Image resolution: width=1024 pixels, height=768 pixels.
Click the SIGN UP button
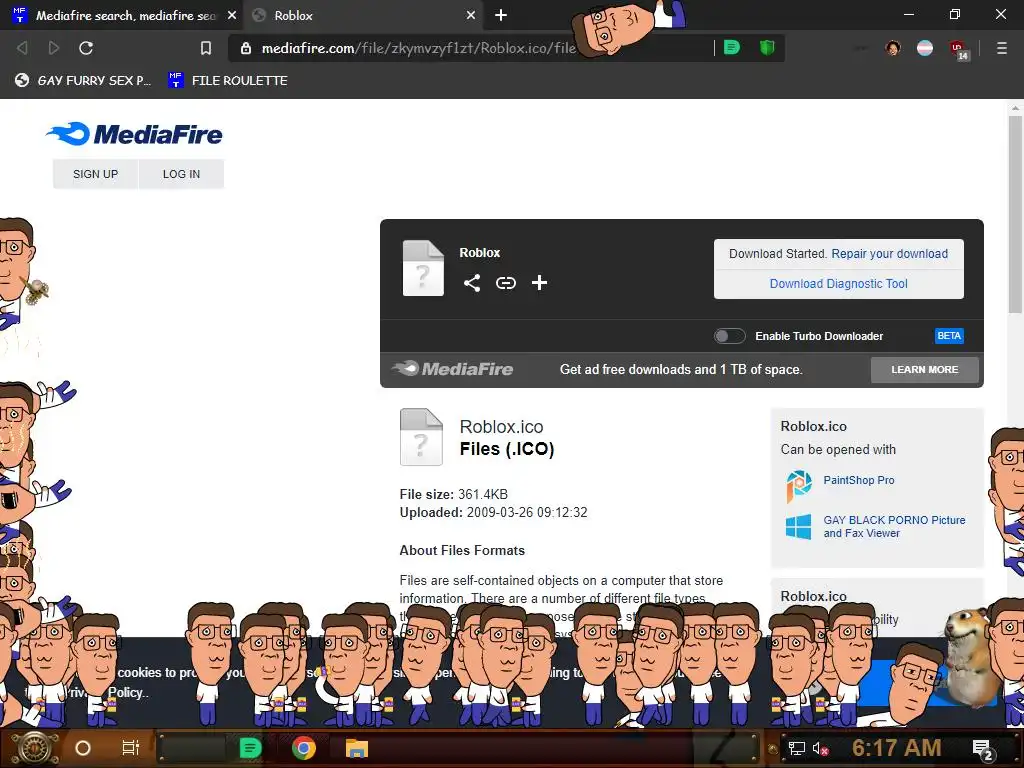point(95,174)
